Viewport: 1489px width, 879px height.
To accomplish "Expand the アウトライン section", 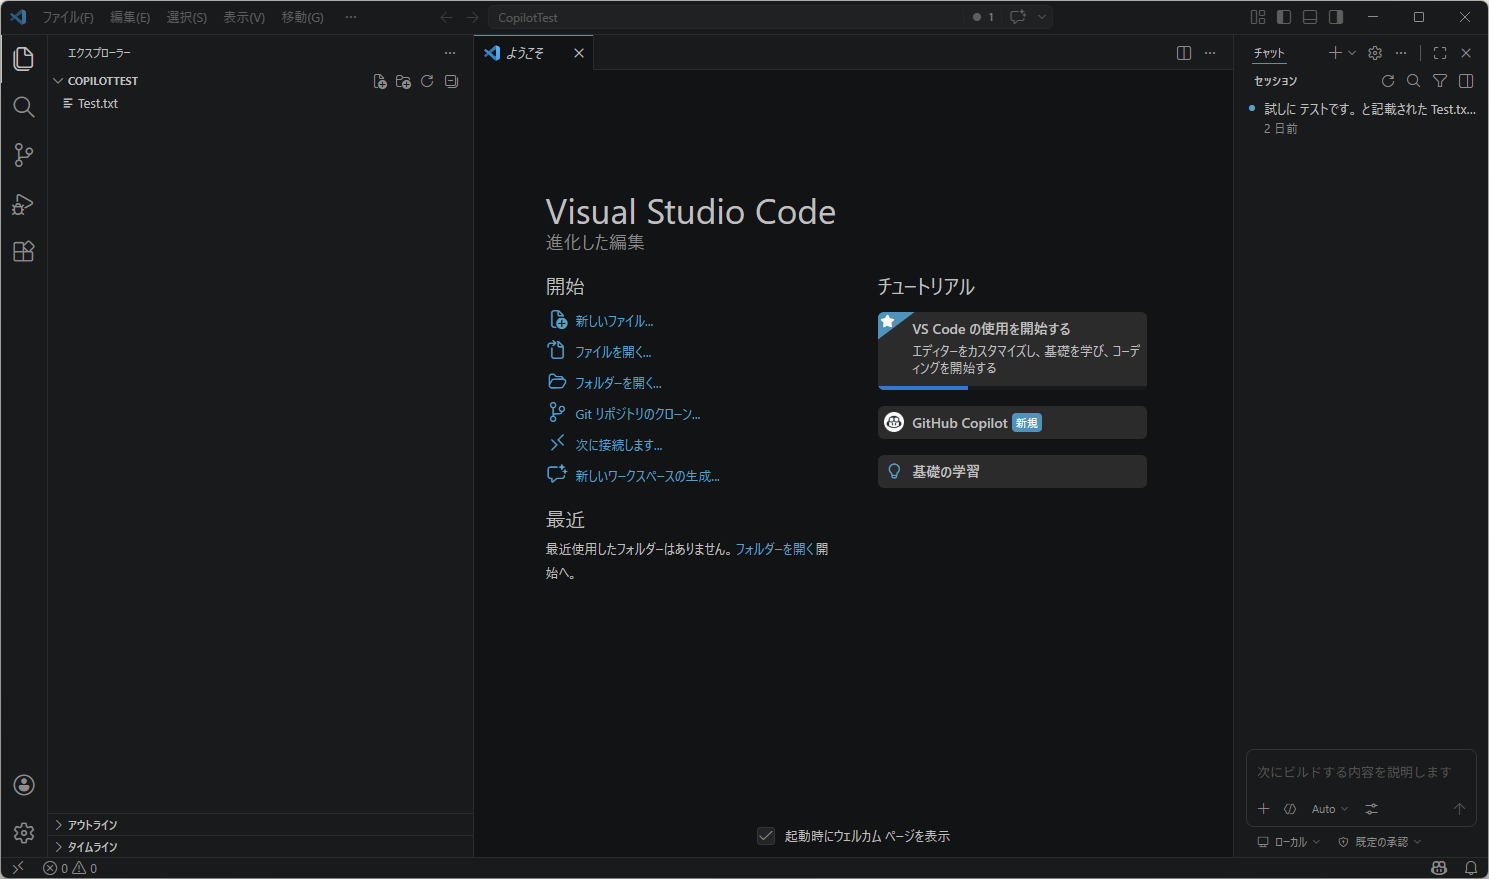I will [92, 825].
